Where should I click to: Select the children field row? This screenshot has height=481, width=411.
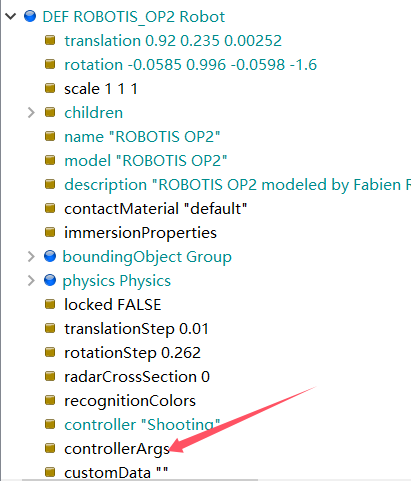93,113
